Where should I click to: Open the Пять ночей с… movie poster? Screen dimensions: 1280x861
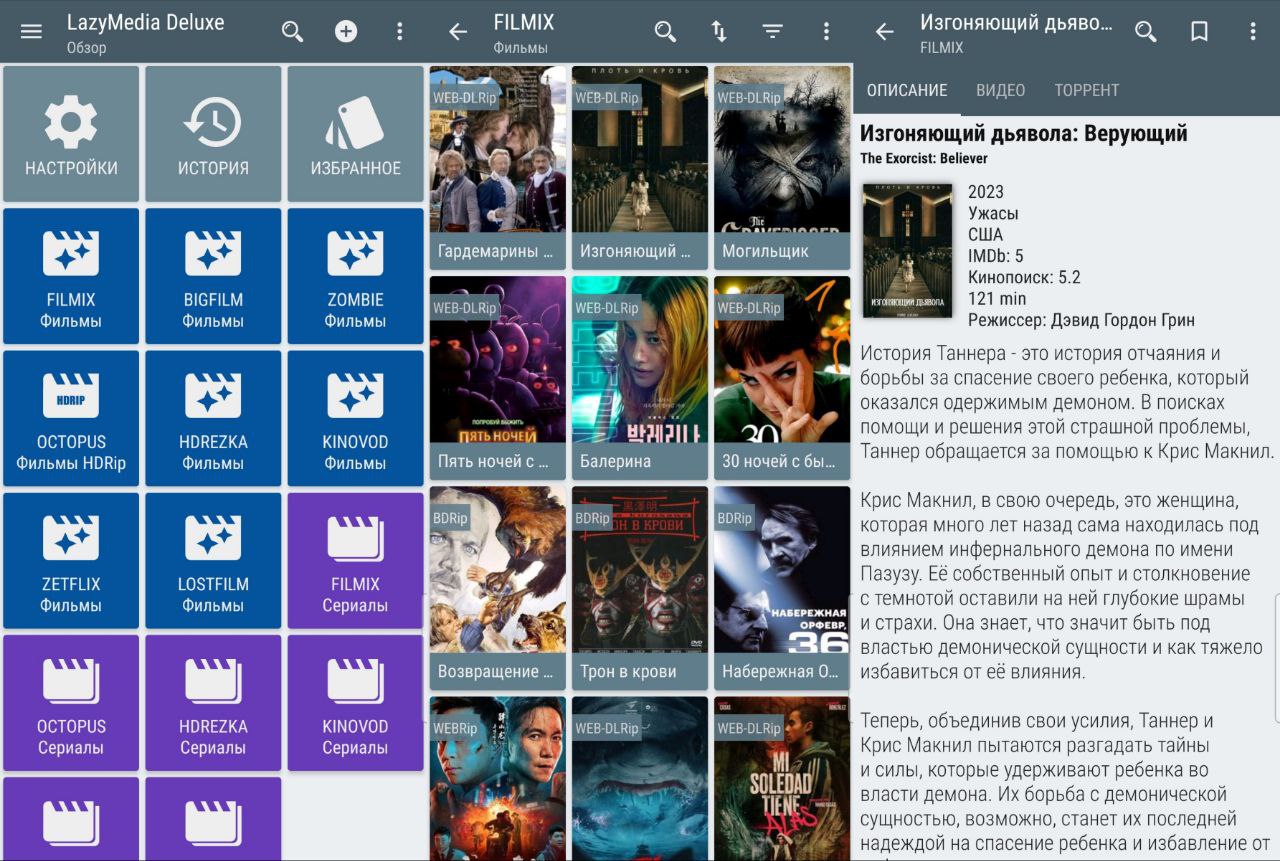point(498,378)
